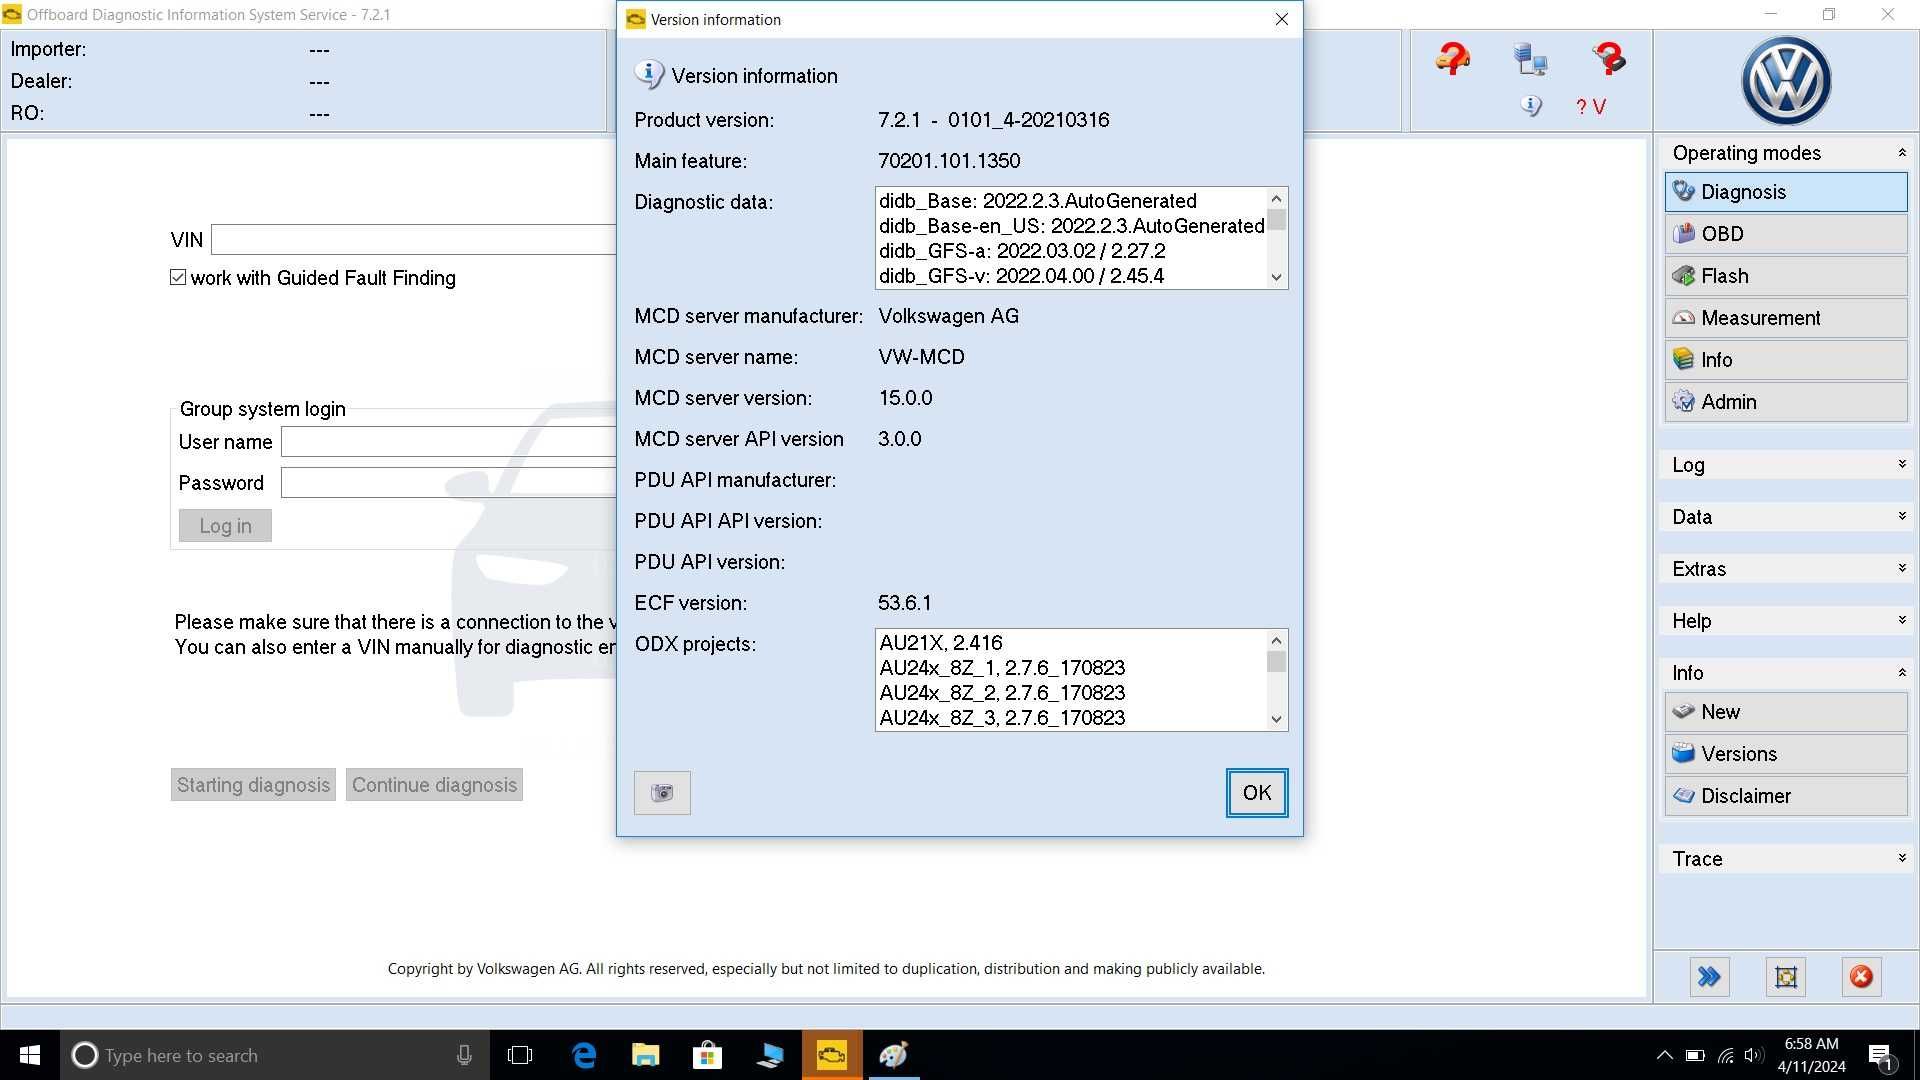Toggle 'work with Guided Fault Finding' checkbox
1920x1080 pixels.
click(177, 277)
